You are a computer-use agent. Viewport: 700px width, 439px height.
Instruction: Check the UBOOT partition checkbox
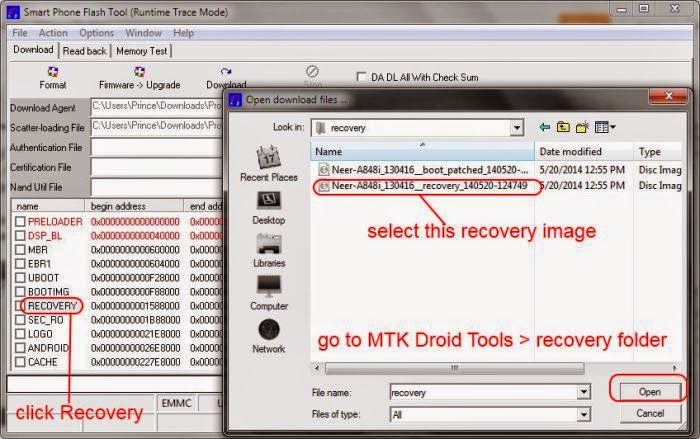(x=20, y=277)
